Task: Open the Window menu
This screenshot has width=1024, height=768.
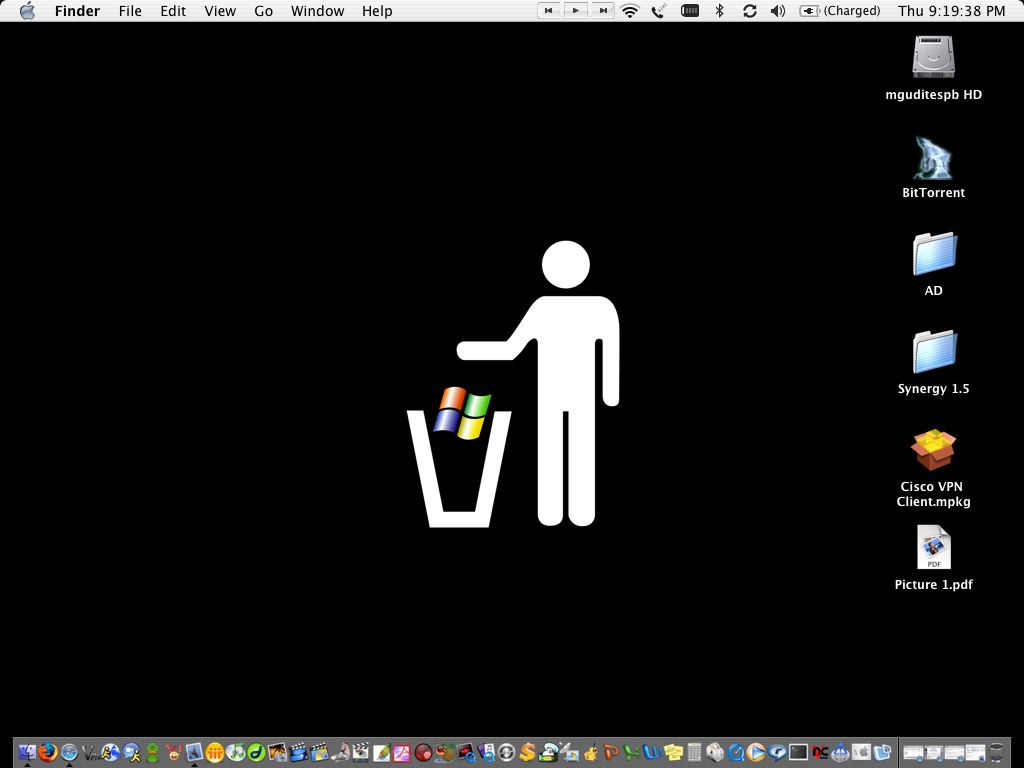Action: pyautogui.click(x=317, y=11)
